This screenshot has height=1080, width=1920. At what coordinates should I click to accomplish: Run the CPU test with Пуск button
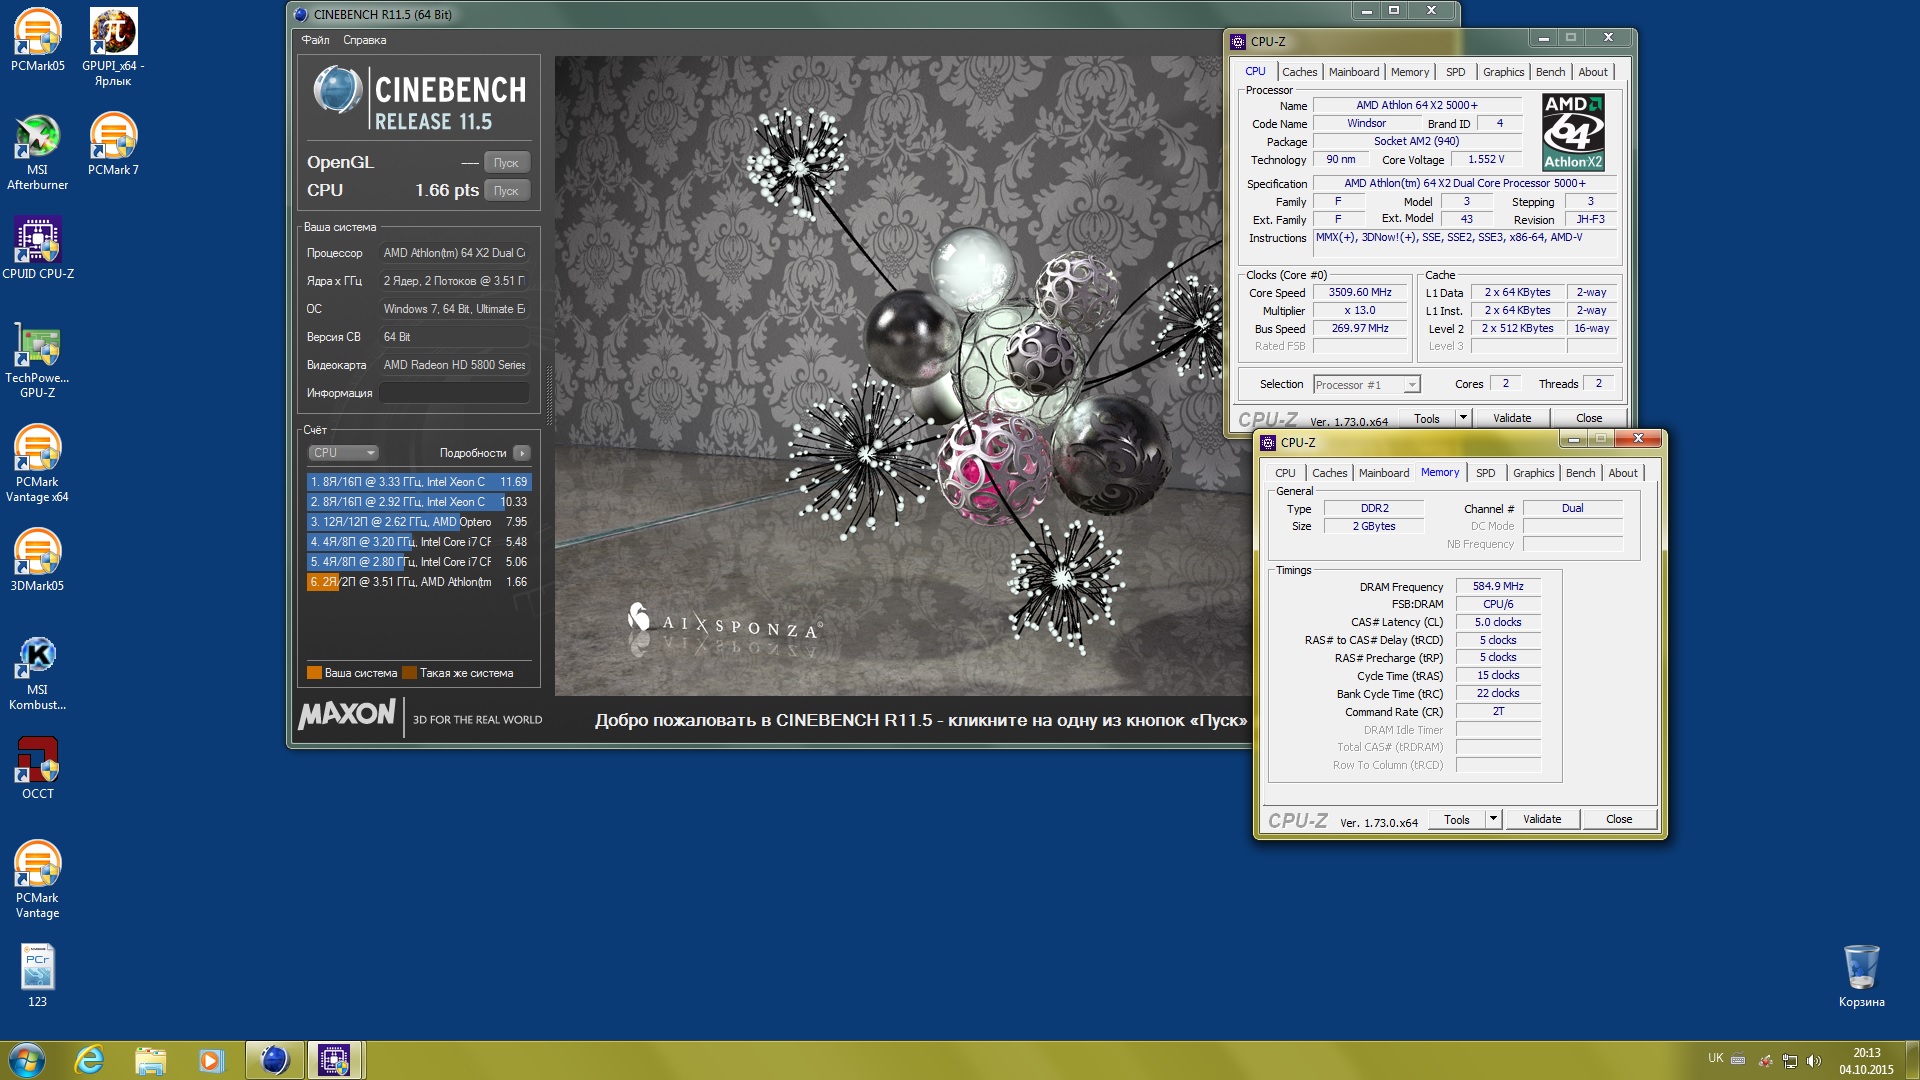(506, 190)
